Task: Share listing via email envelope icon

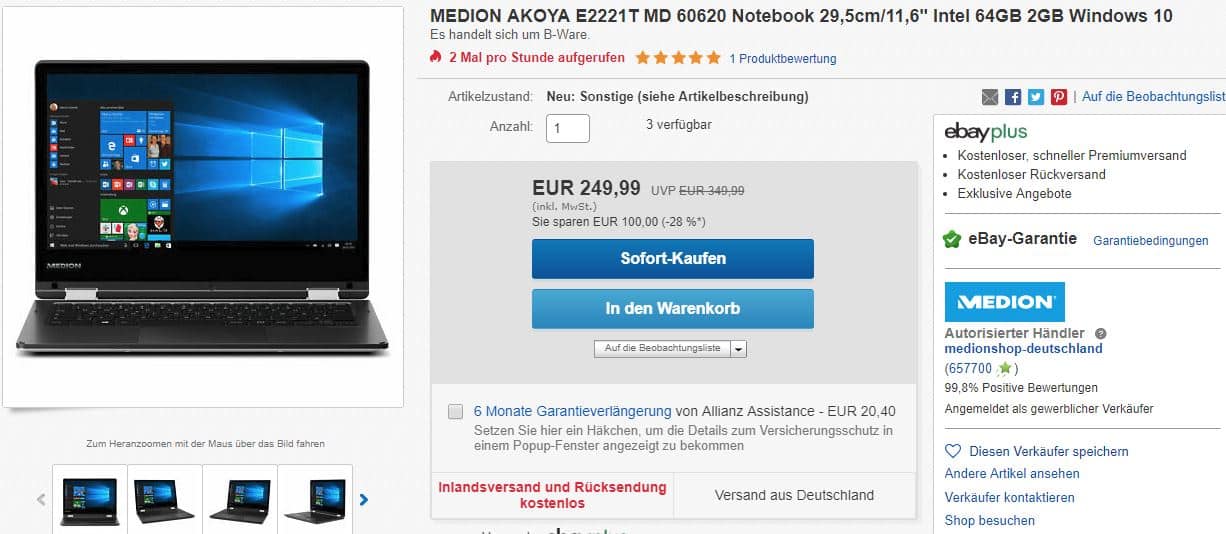Action: [990, 97]
